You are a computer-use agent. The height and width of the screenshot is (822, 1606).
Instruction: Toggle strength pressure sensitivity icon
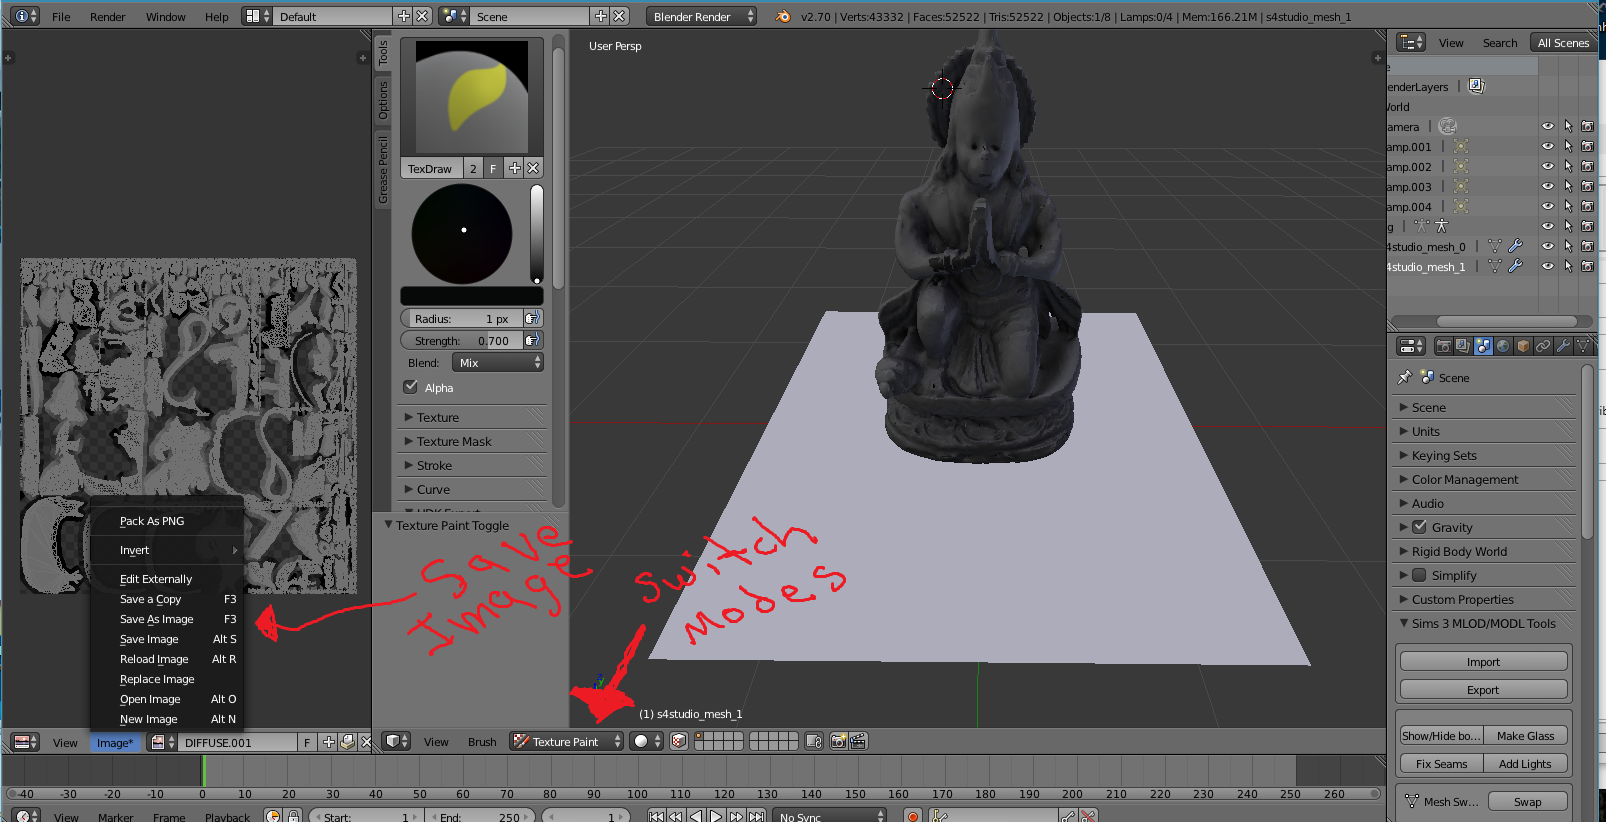point(532,340)
